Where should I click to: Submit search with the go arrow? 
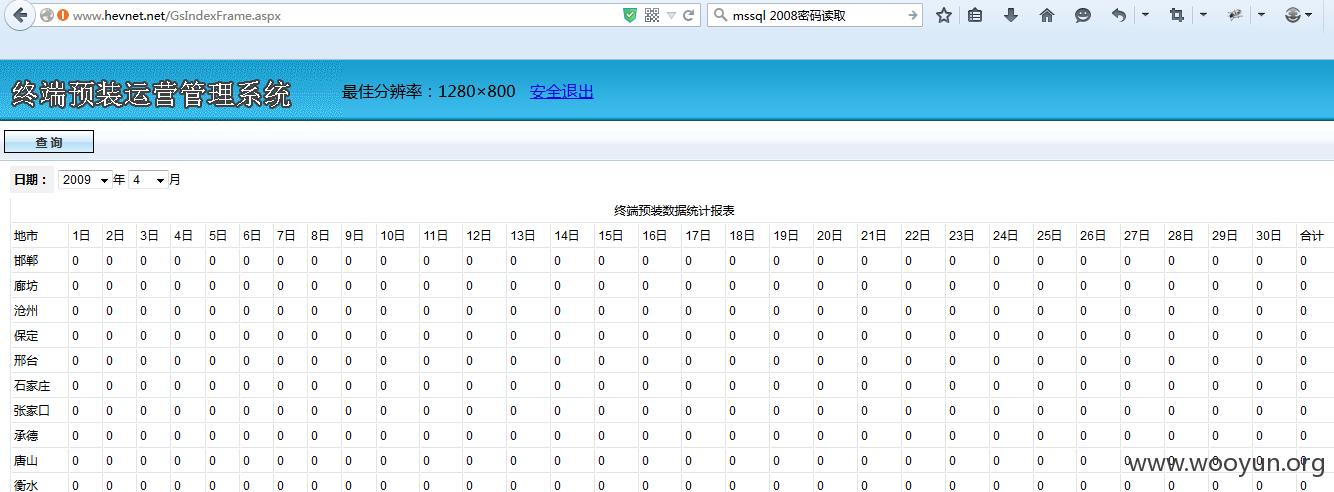click(x=912, y=15)
